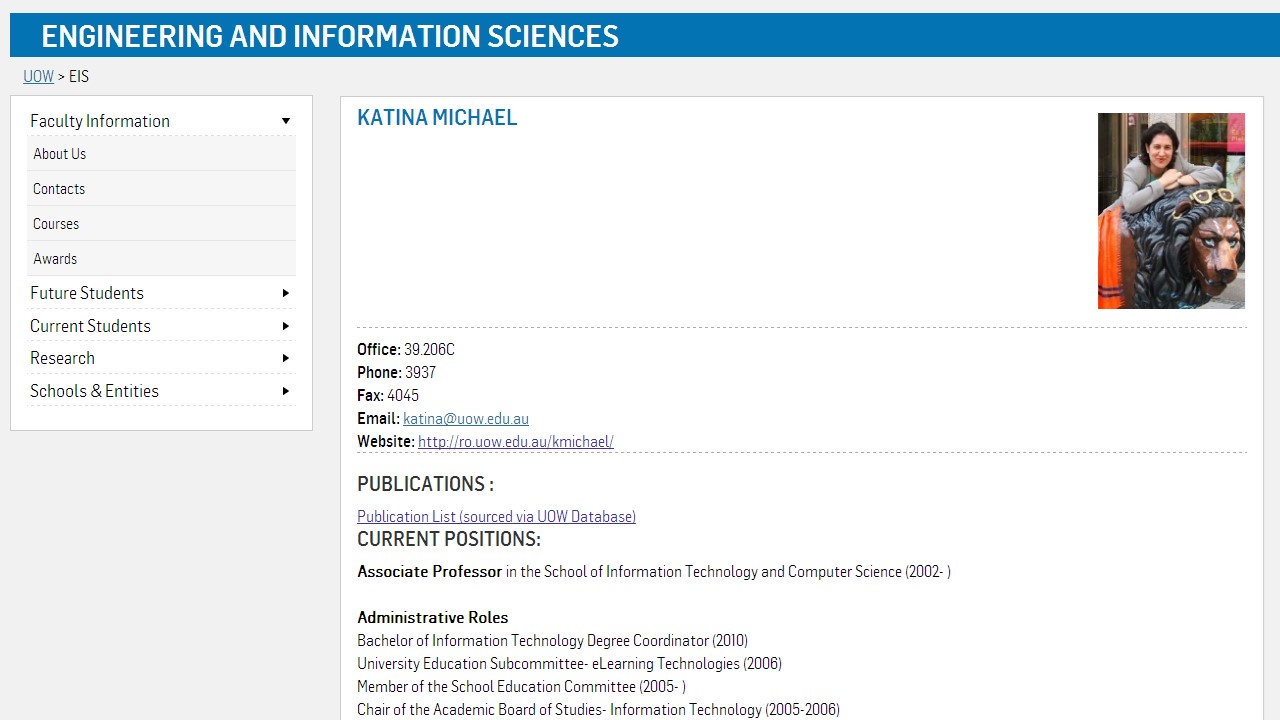The width and height of the screenshot is (1280, 720).
Task: Click the Phone 3937 text
Action: pos(397,373)
